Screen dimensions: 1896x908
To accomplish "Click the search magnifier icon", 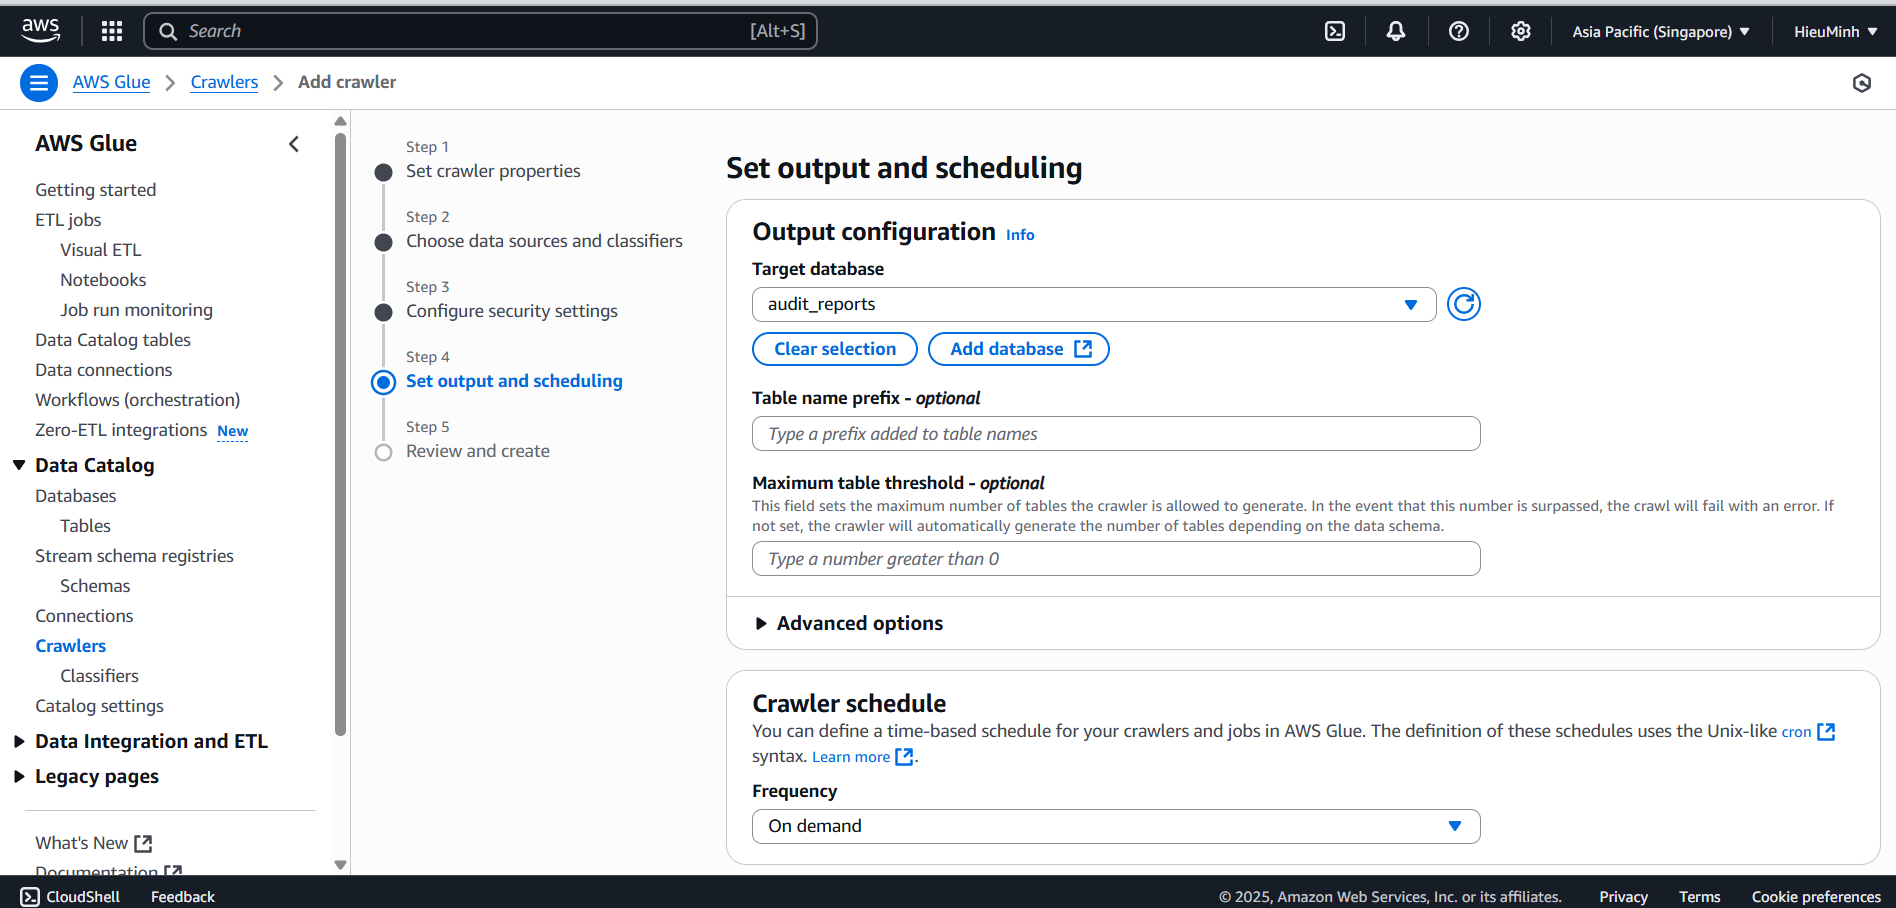I will coord(168,31).
